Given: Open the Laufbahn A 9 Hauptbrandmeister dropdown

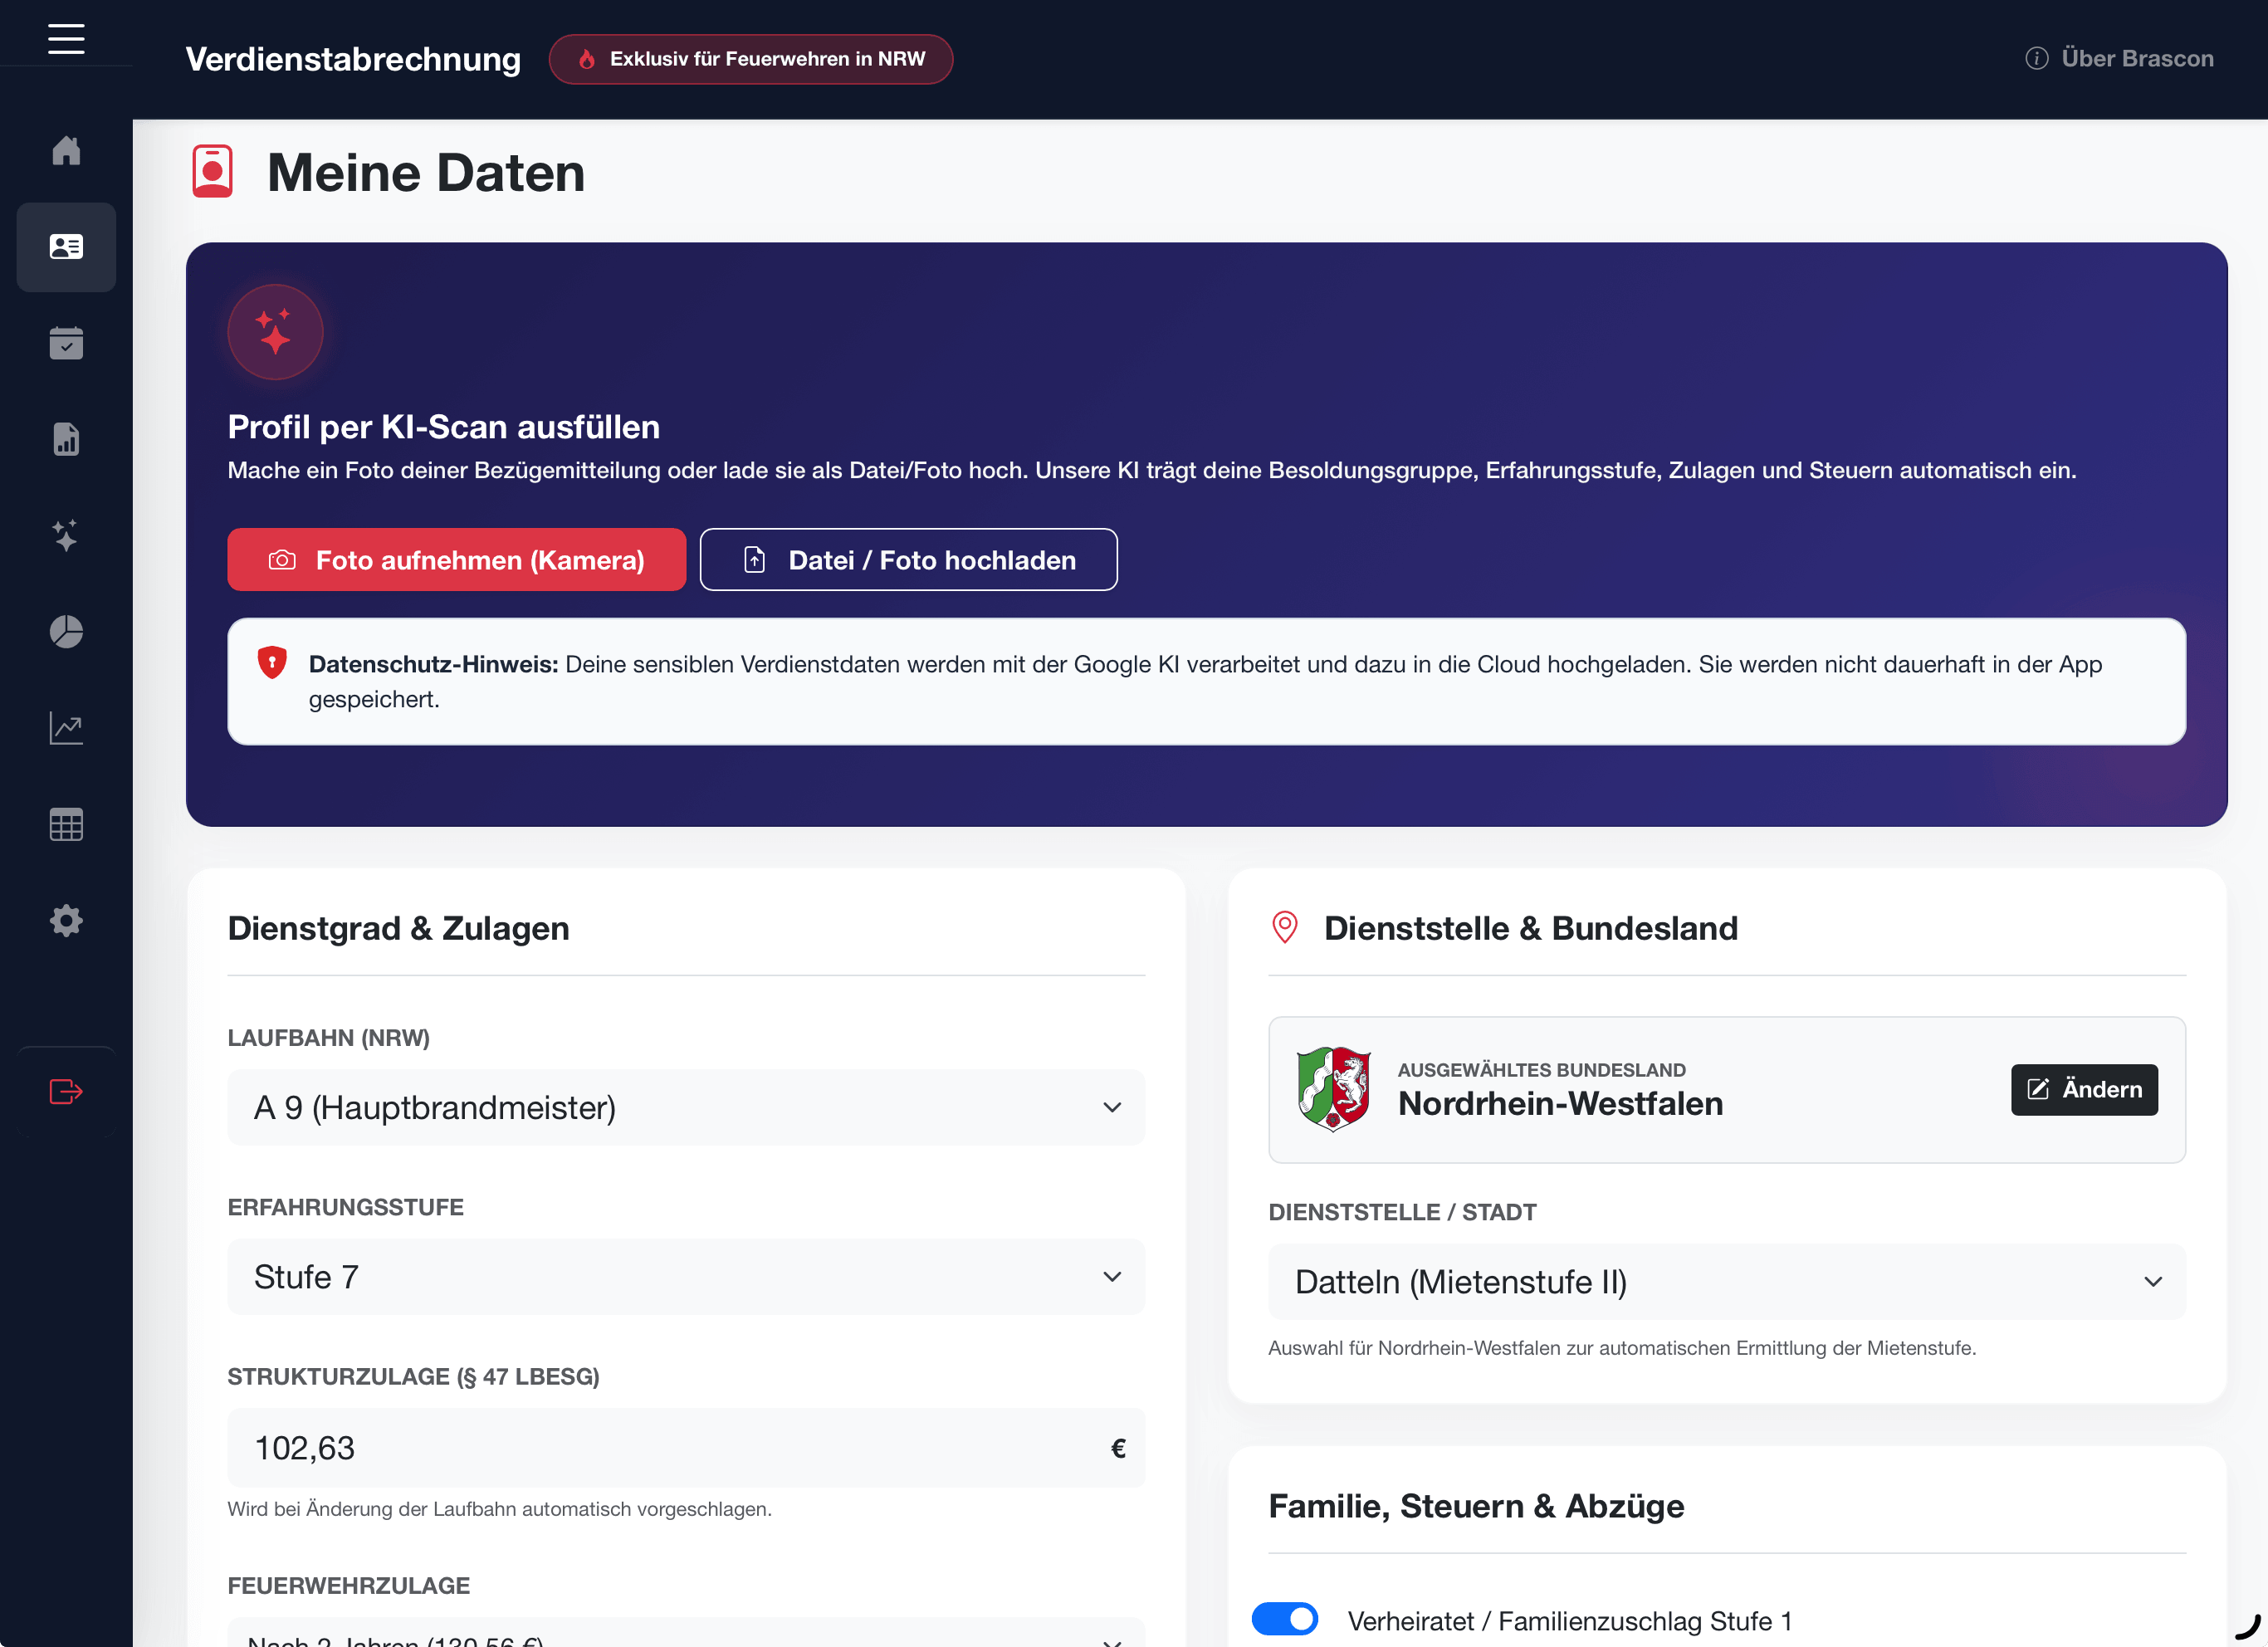Looking at the screenshot, I should coord(686,1107).
